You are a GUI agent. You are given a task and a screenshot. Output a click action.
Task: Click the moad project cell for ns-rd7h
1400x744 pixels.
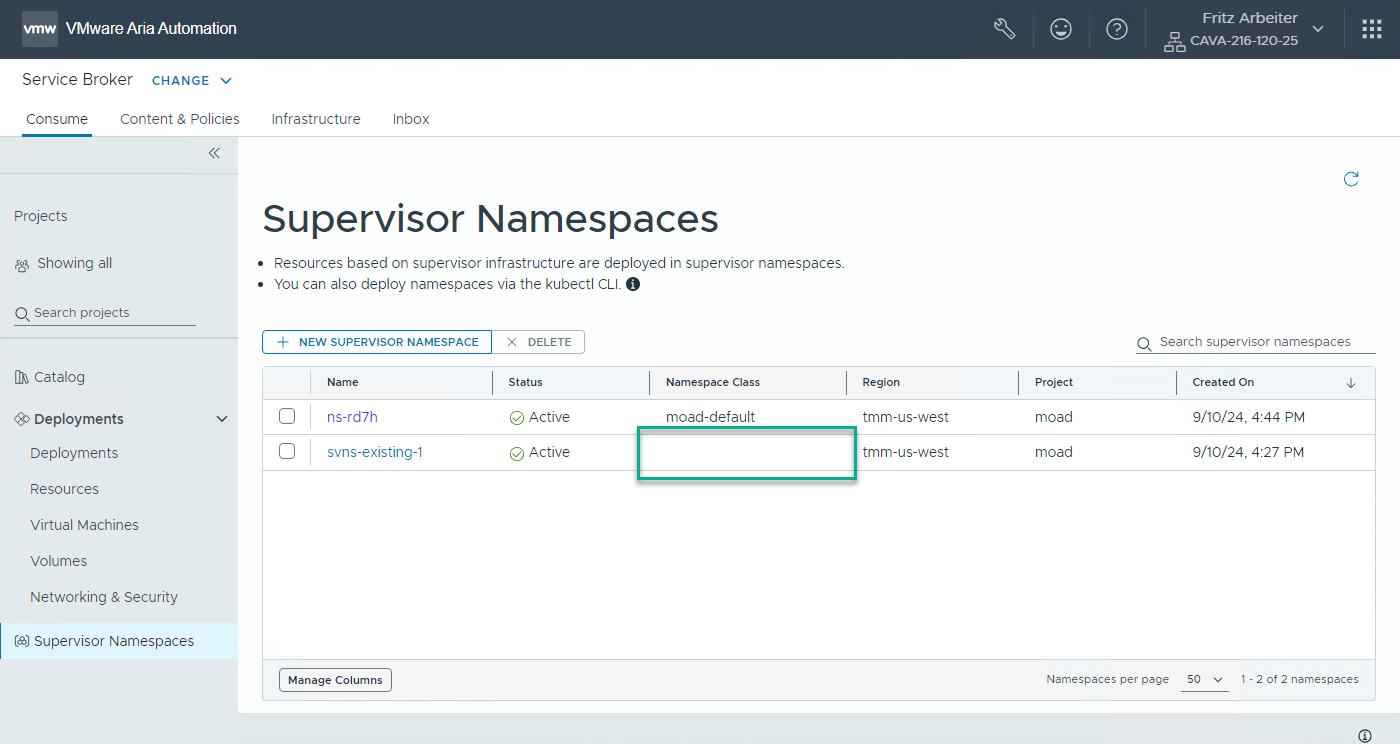coord(1054,417)
